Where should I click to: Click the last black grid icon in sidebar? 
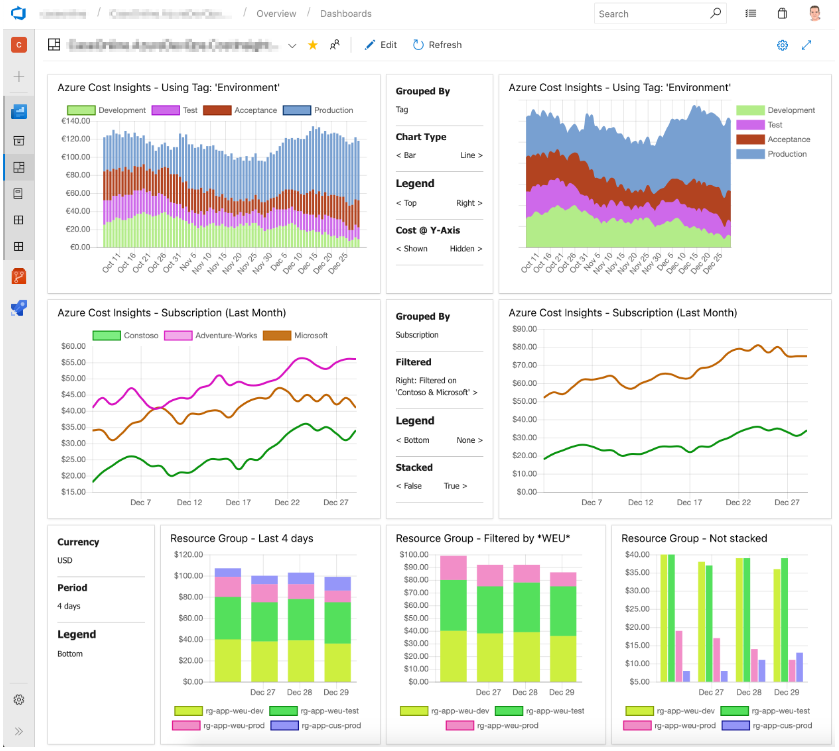point(19,246)
